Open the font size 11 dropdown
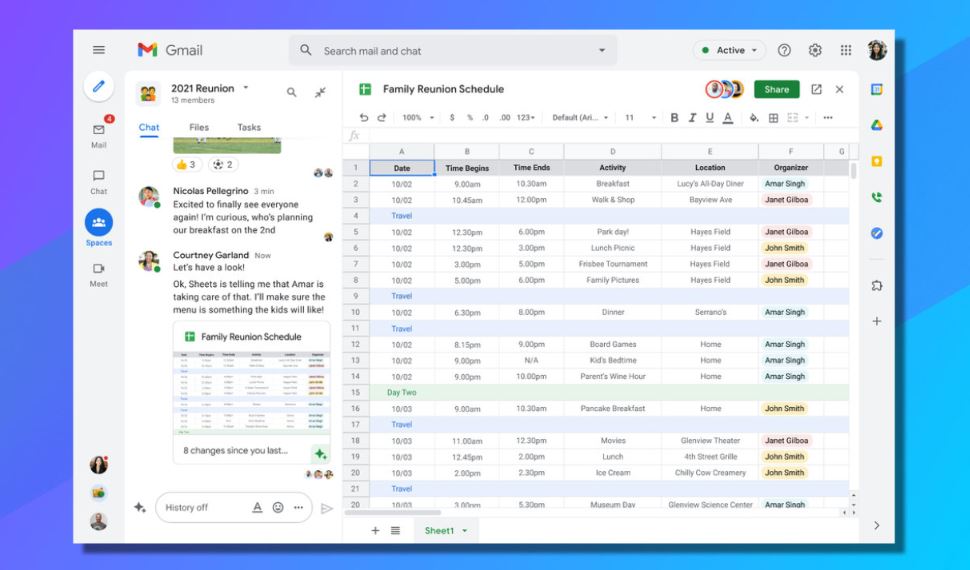Viewport: 970px width, 570px height. pyautogui.click(x=640, y=118)
